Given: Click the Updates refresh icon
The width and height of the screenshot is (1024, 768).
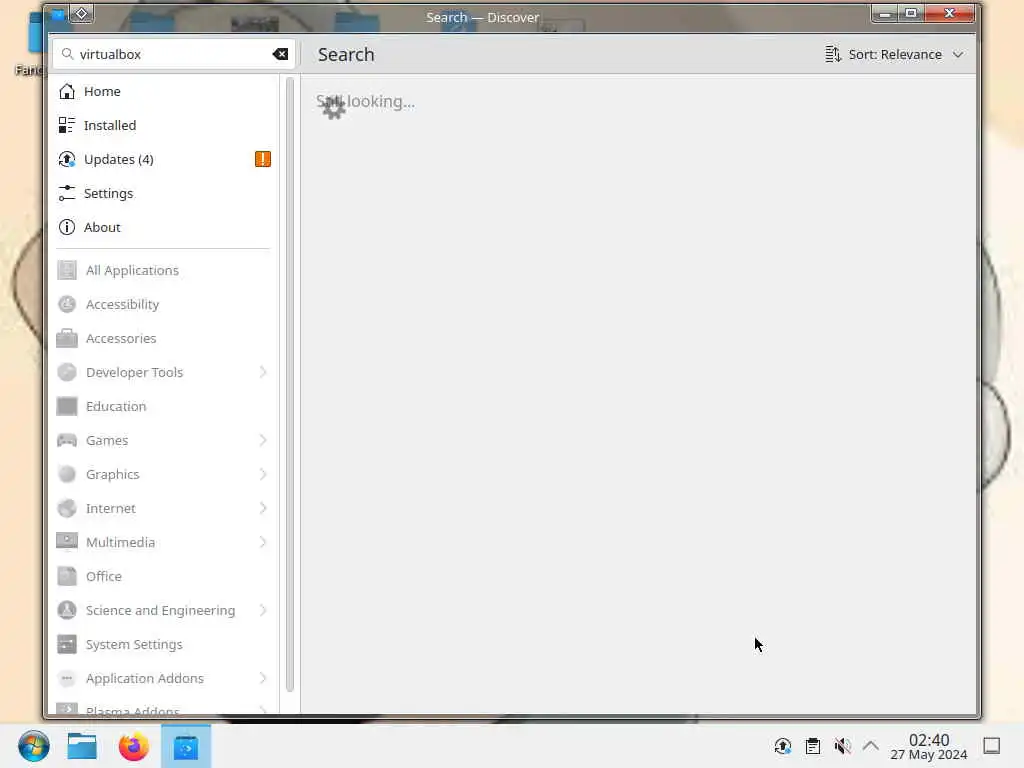Looking at the screenshot, I should tap(67, 159).
